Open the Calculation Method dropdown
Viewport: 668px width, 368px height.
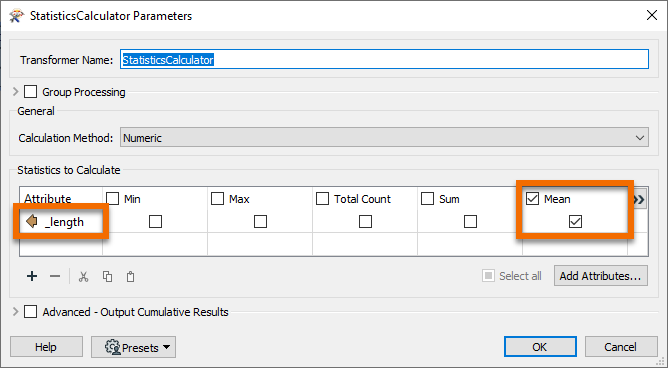pos(384,138)
